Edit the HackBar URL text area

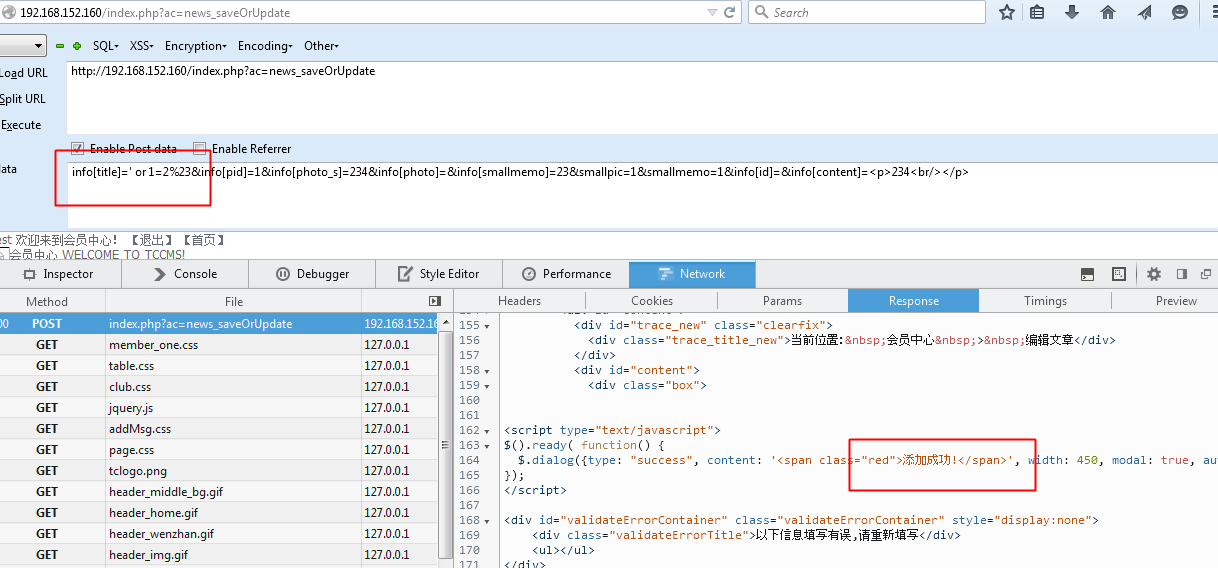[642, 97]
